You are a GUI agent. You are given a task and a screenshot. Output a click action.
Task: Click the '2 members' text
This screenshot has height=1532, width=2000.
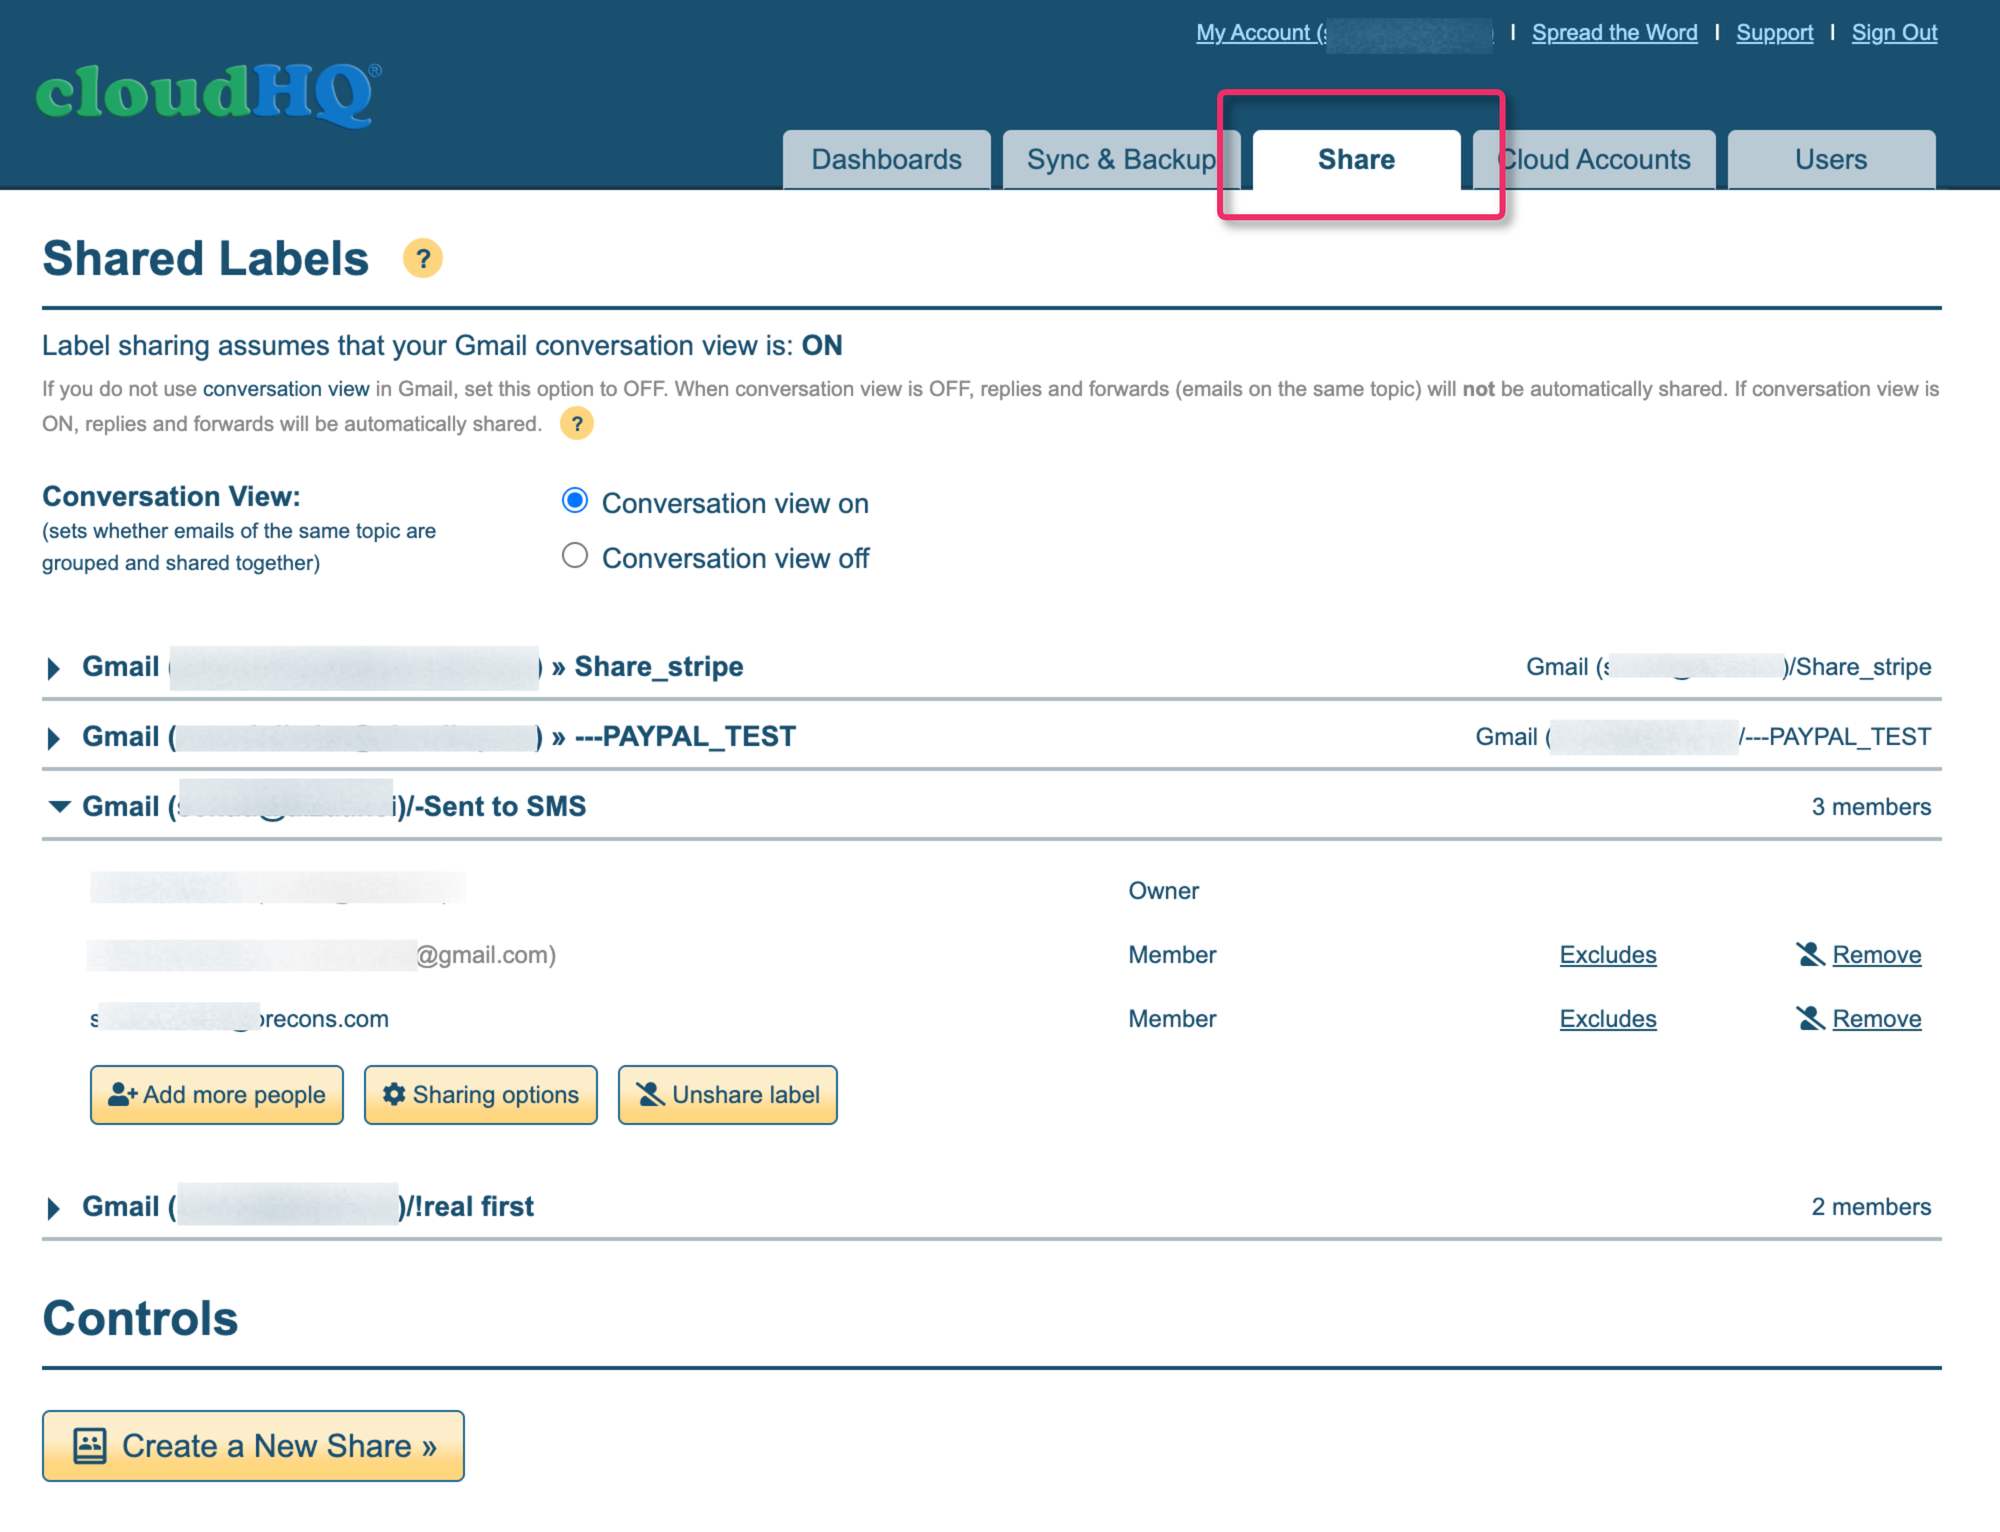pyautogui.click(x=1871, y=1207)
